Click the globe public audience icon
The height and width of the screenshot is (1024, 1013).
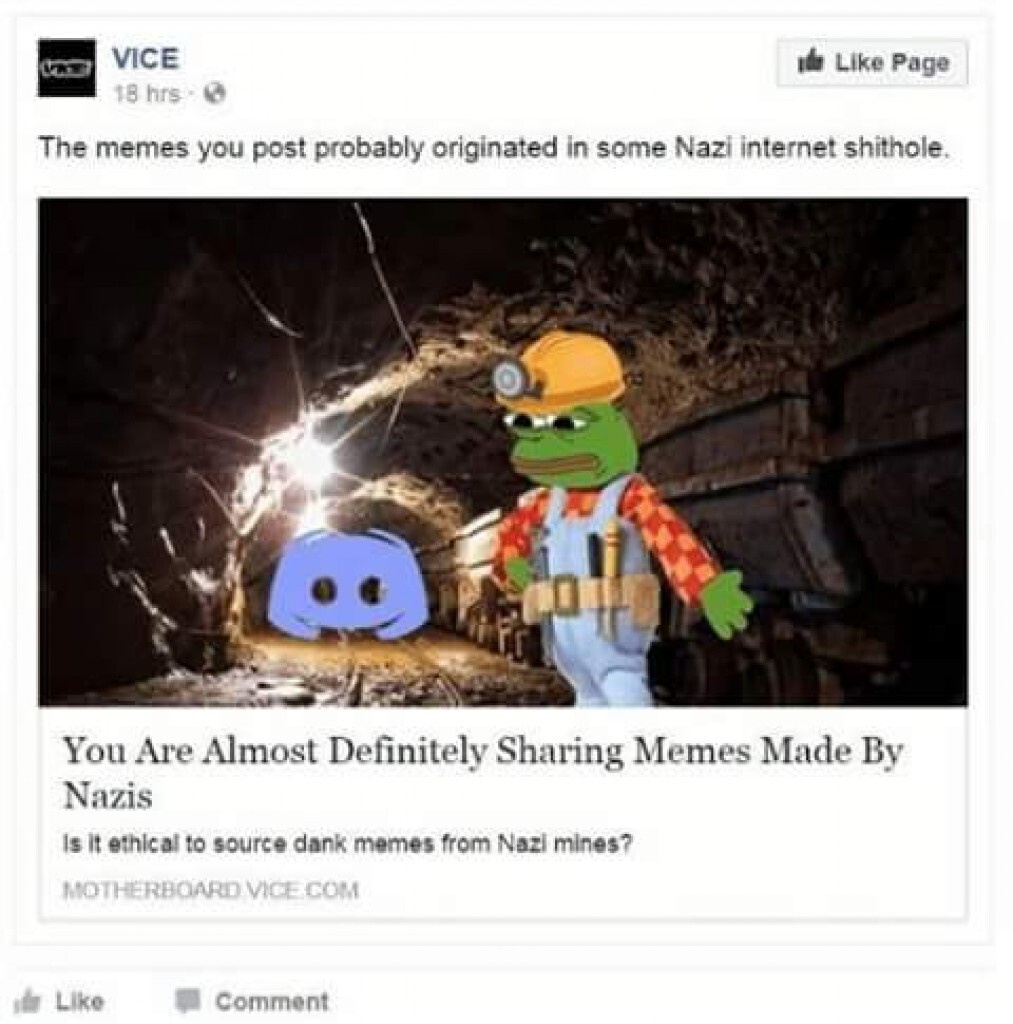[216, 95]
